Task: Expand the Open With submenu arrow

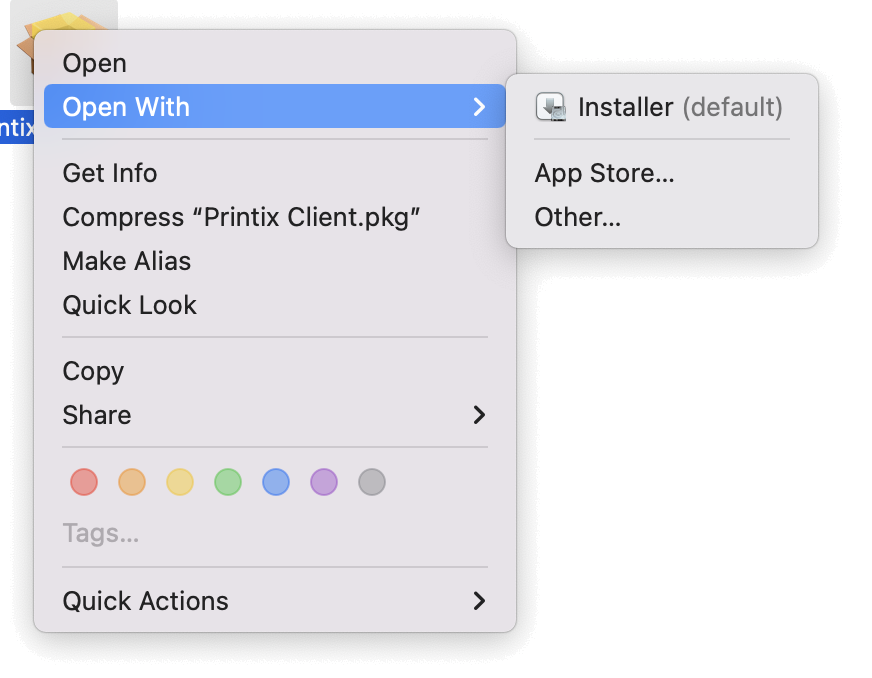Action: click(x=479, y=107)
